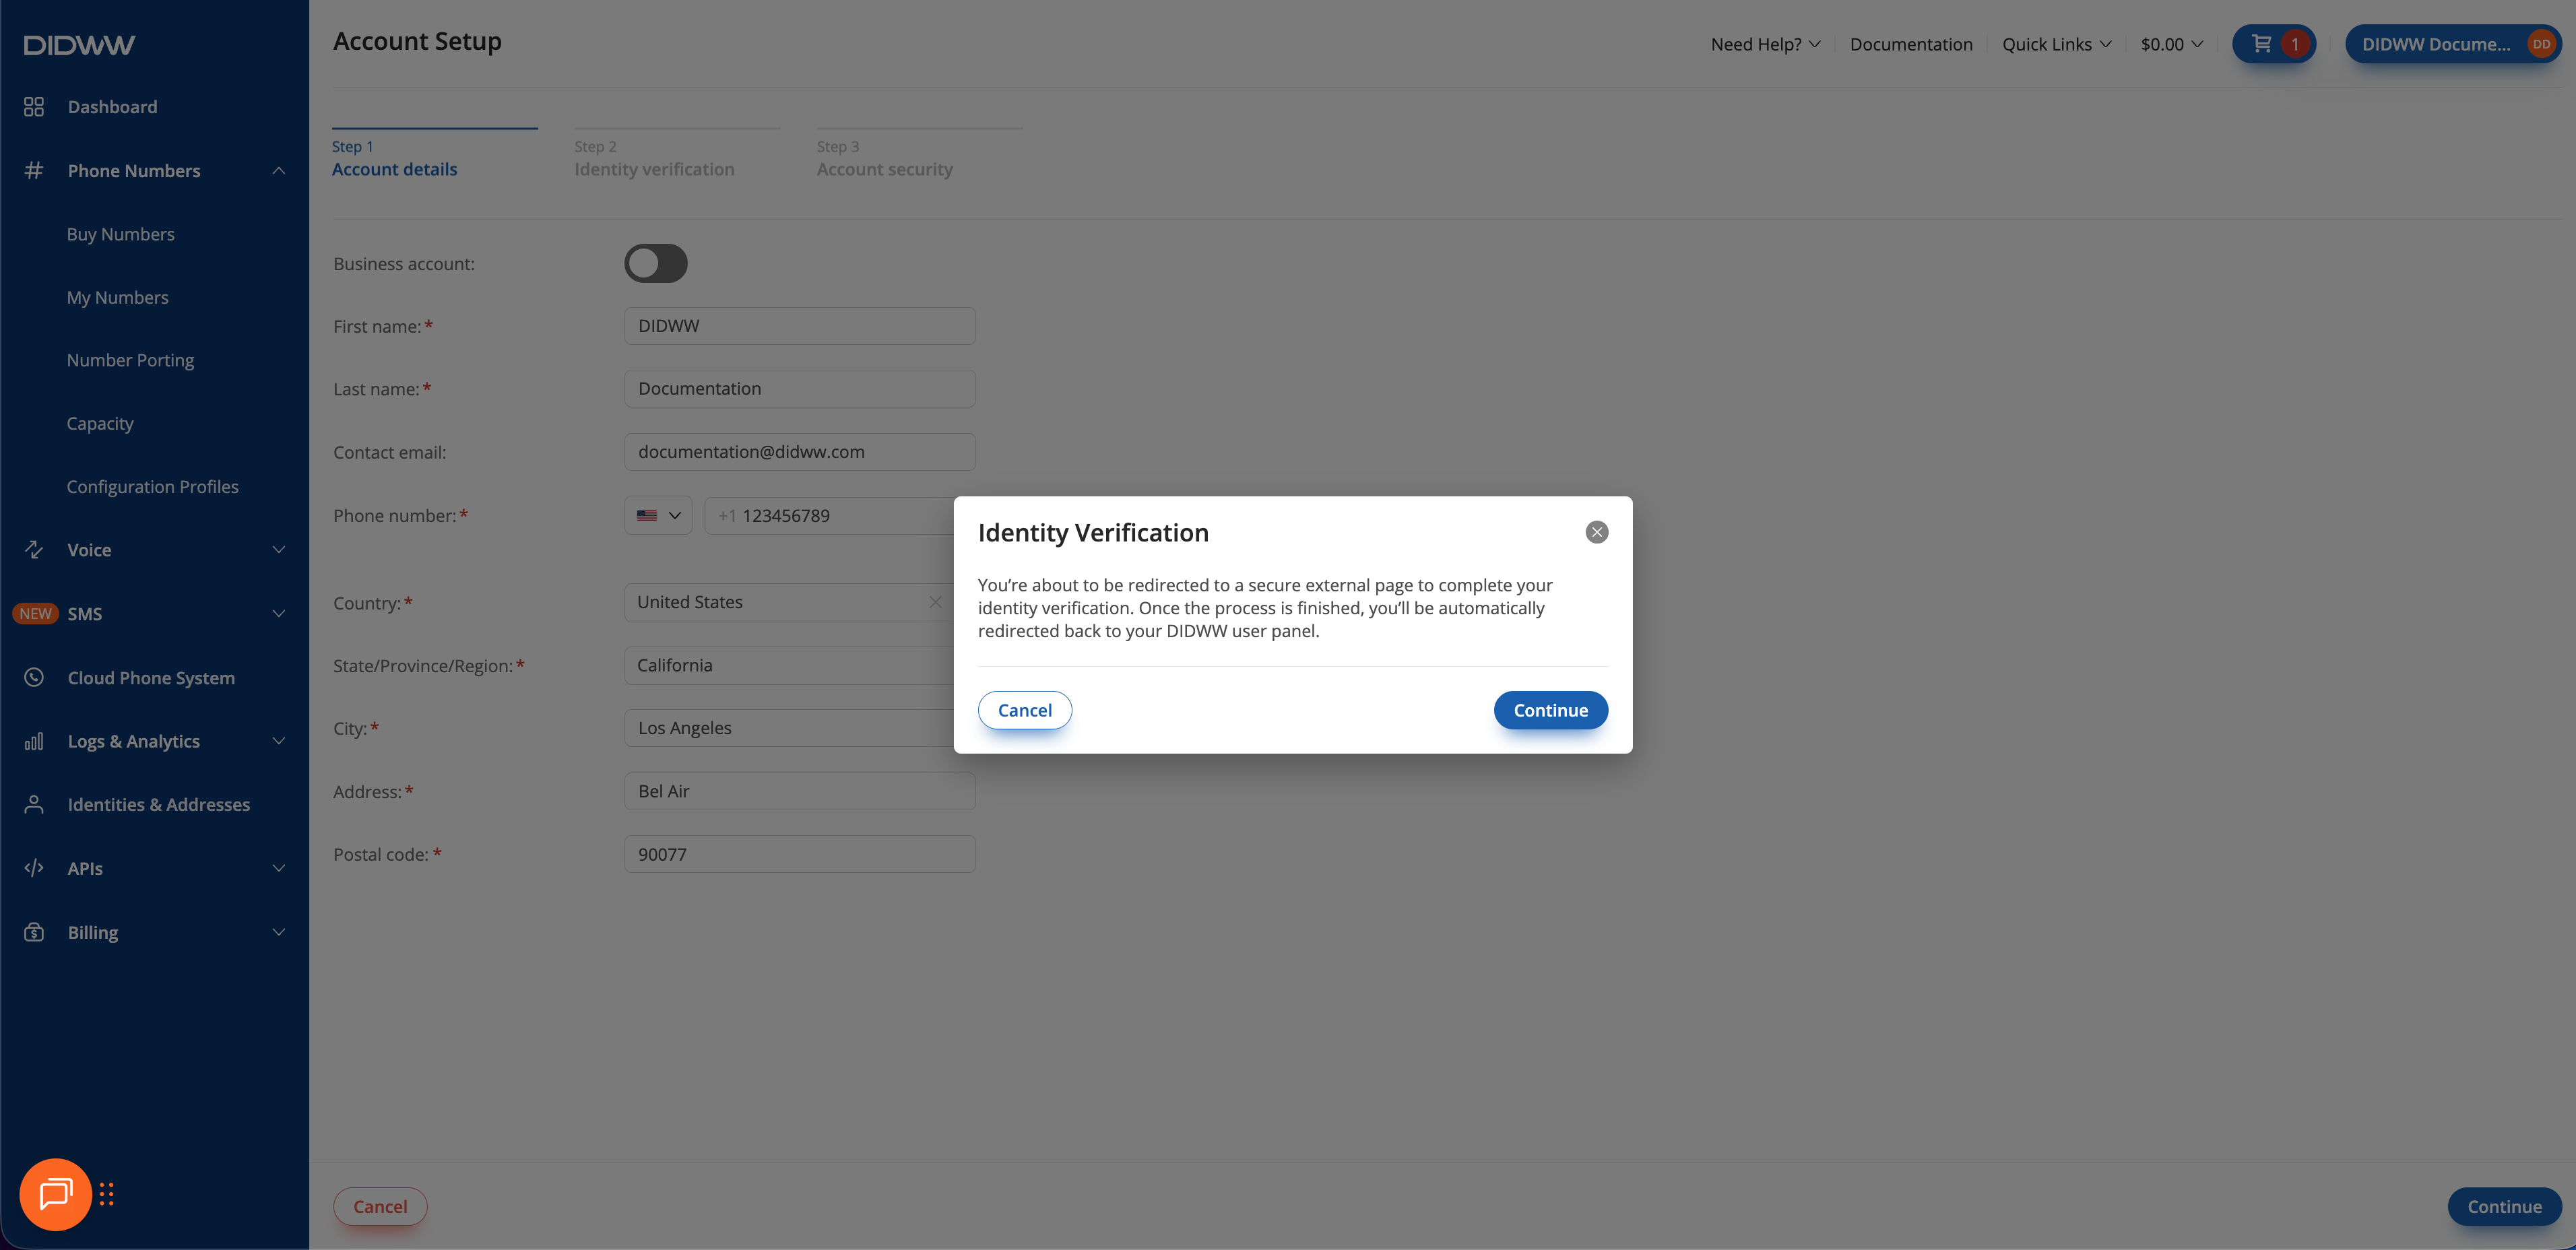
Task: Open the chat support bubble
Action: (x=56, y=1194)
